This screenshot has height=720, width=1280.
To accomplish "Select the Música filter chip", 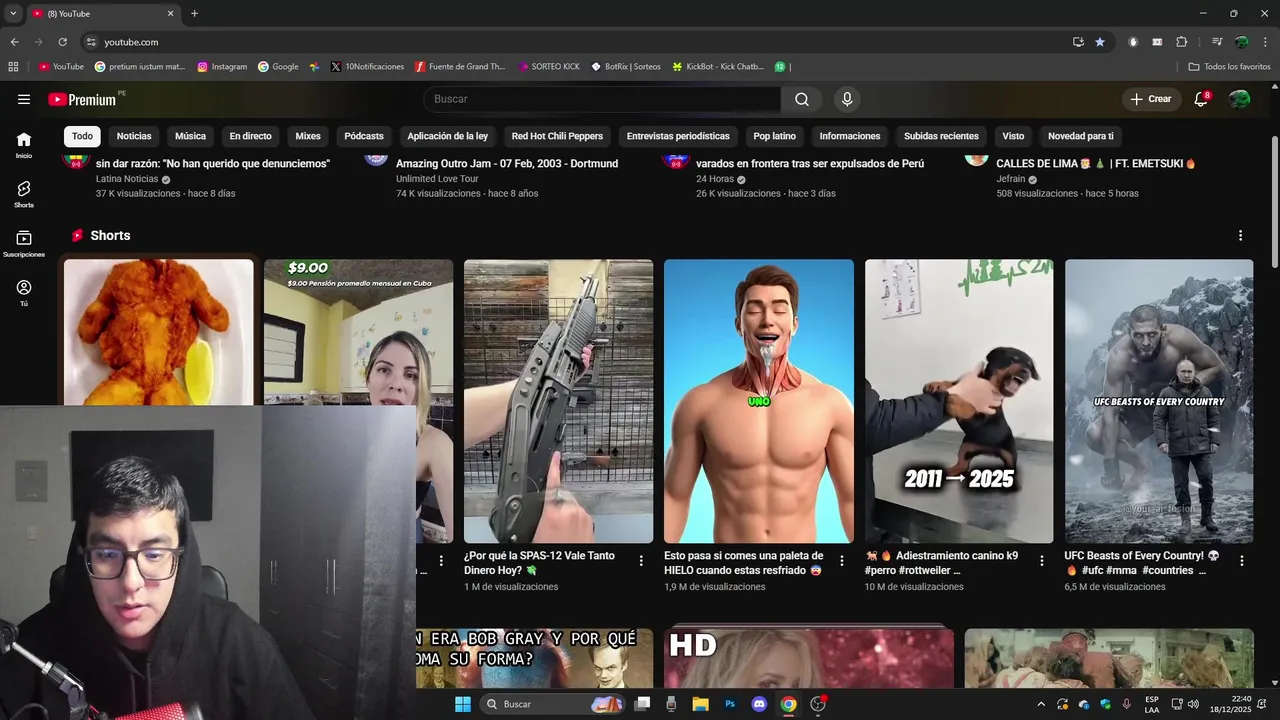I will tap(190, 136).
